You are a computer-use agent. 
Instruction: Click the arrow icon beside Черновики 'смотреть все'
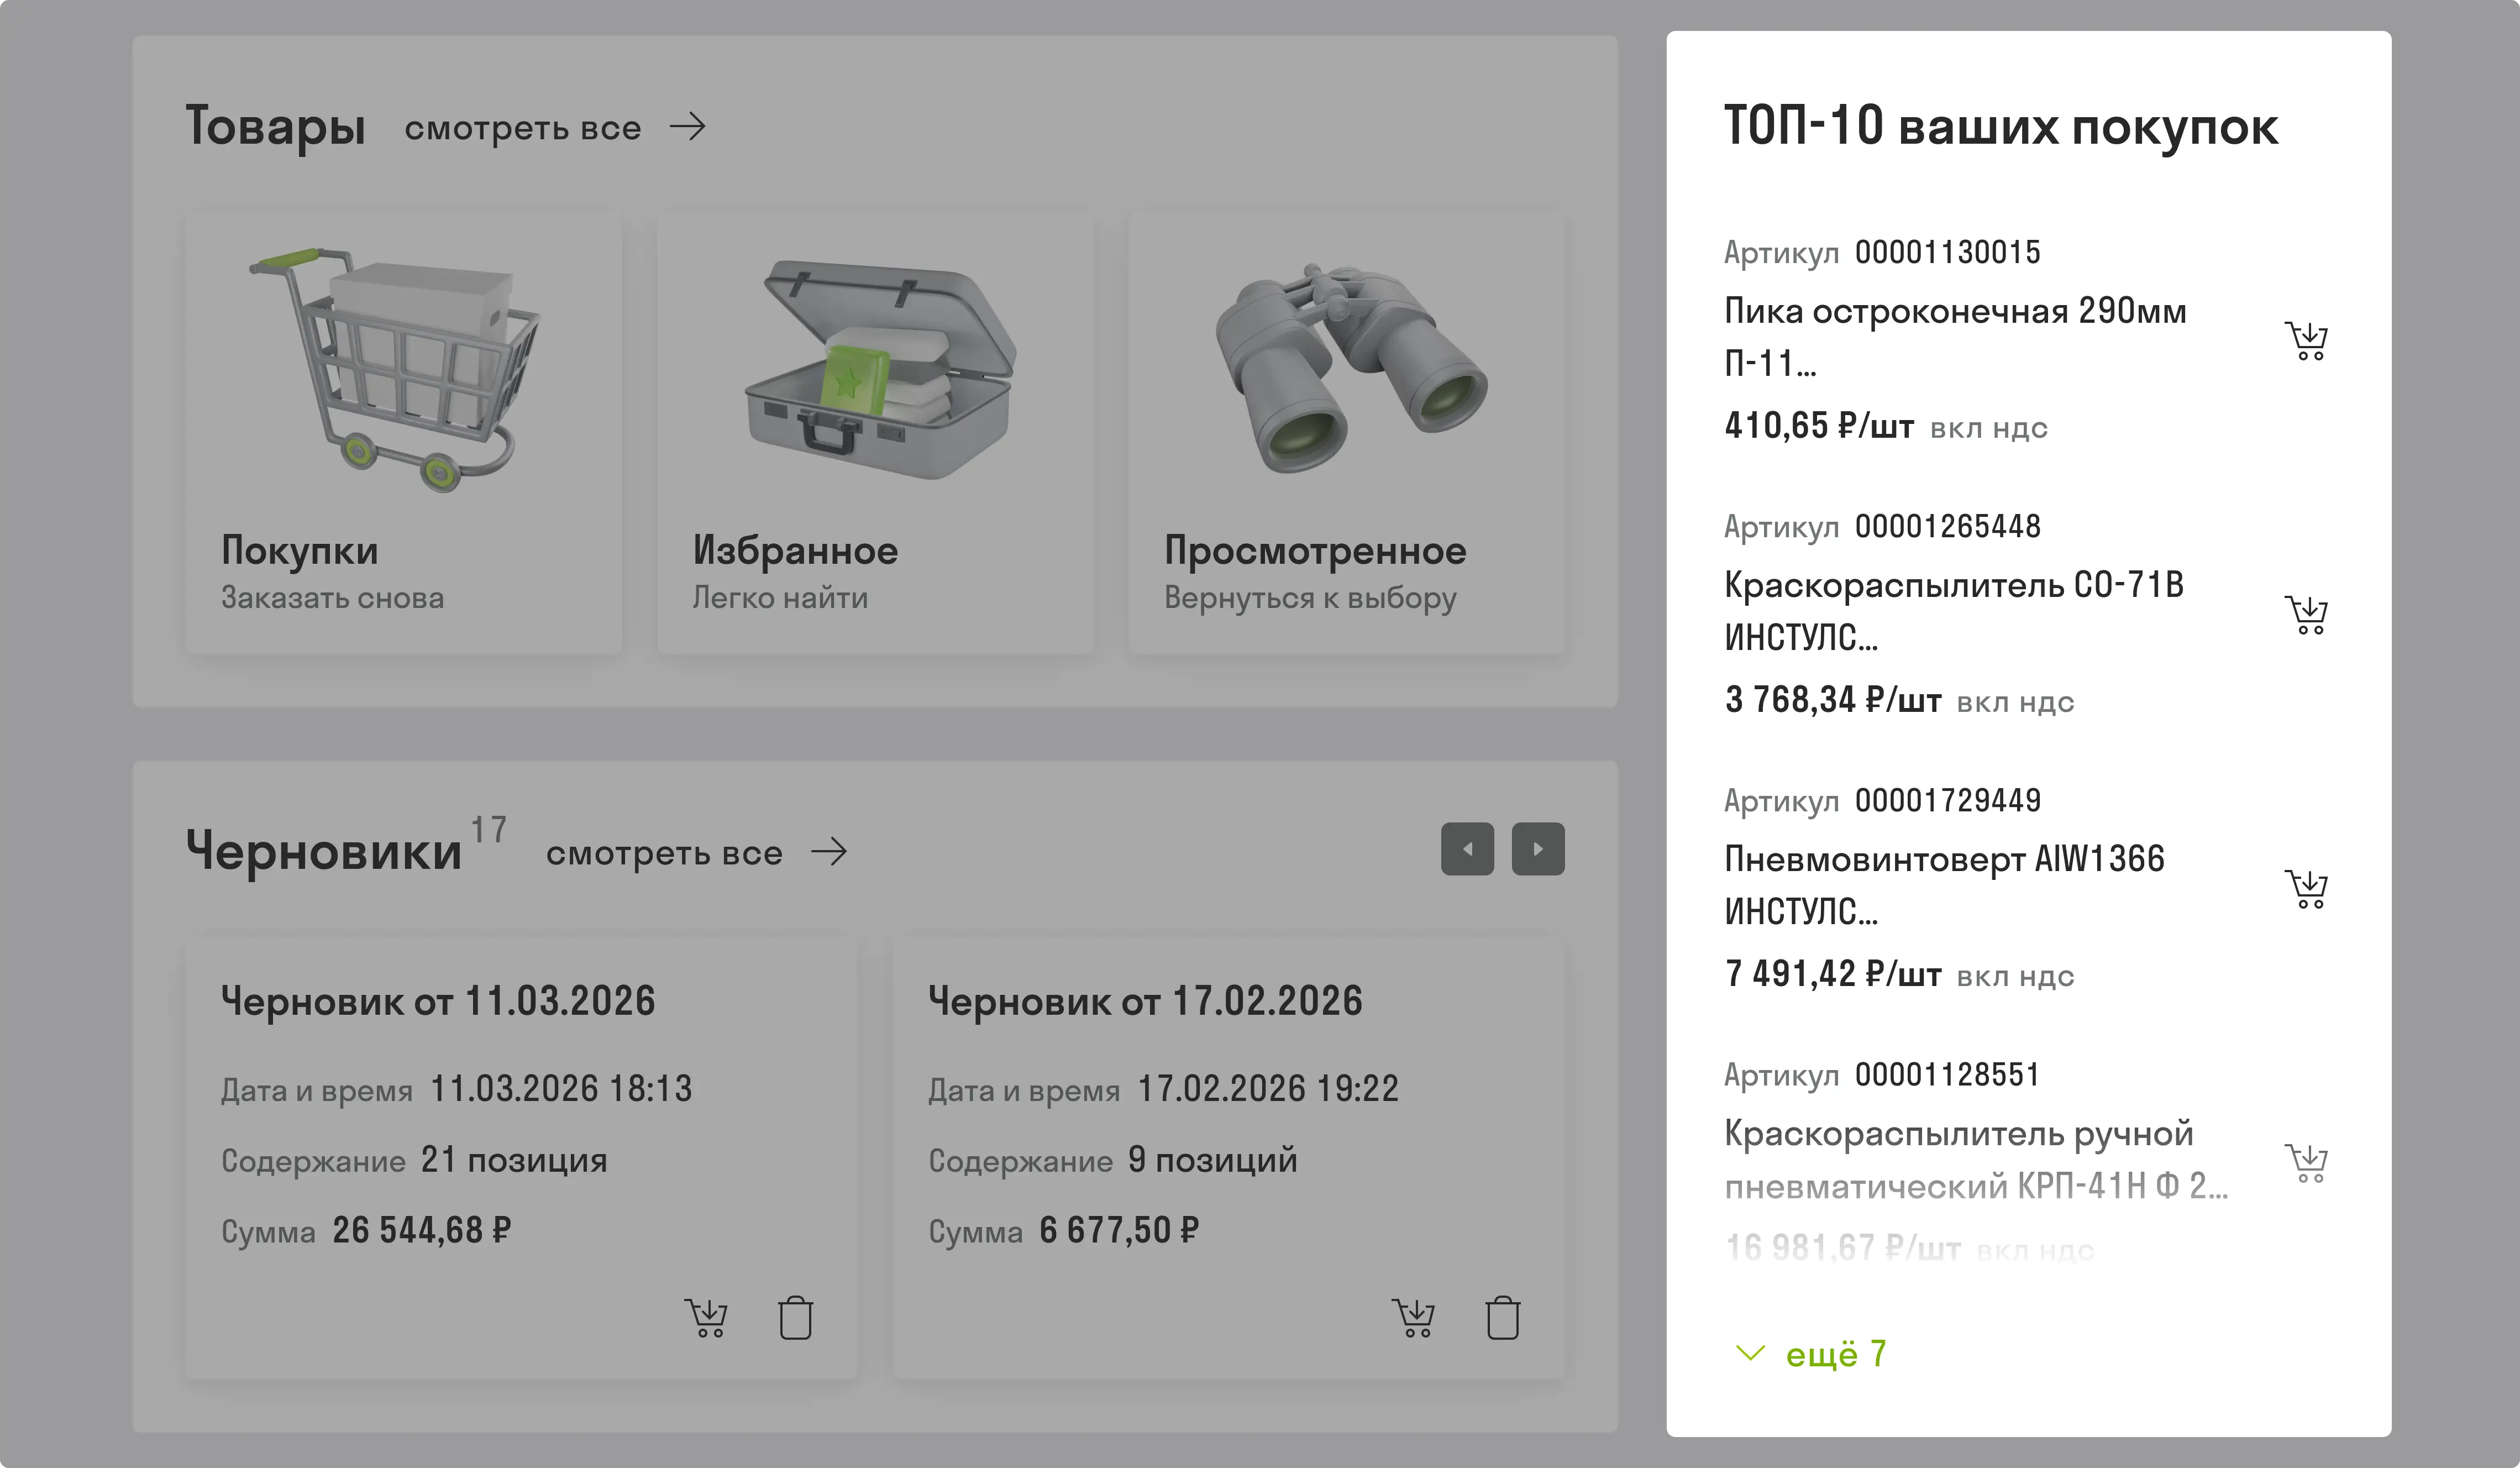tap(829, 852)
